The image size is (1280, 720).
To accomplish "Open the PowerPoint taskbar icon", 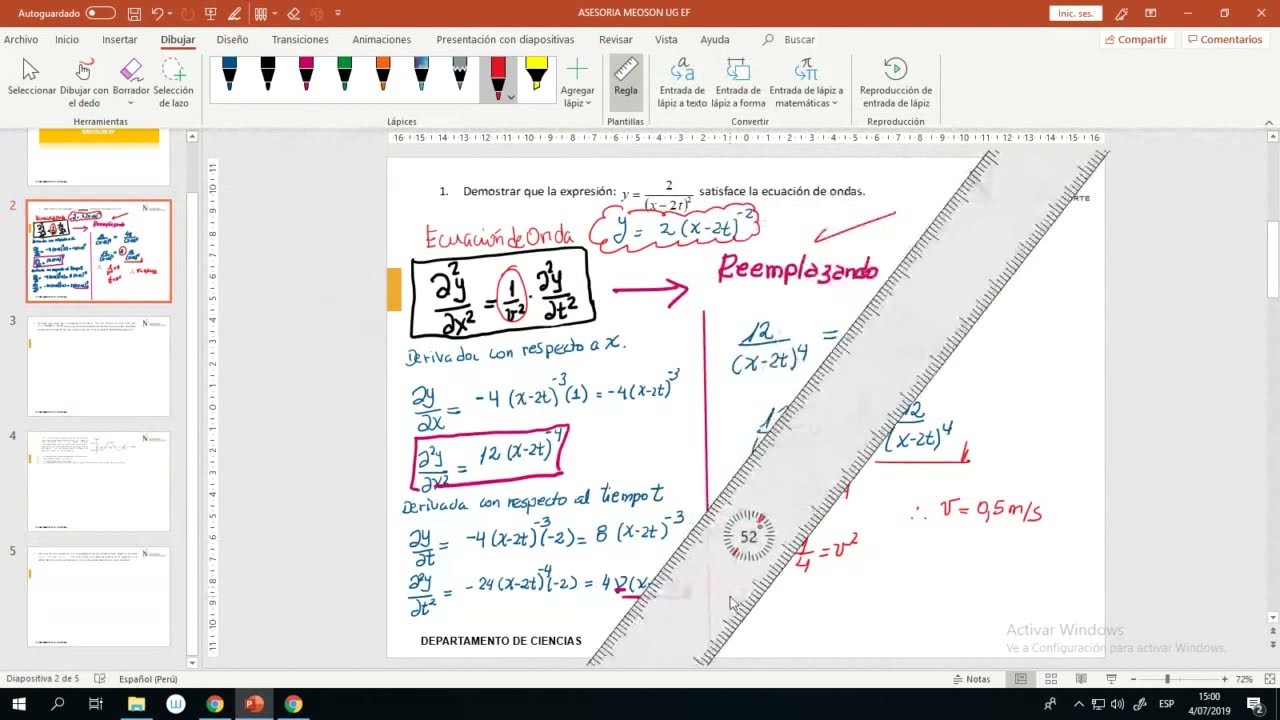I will 254,704.
